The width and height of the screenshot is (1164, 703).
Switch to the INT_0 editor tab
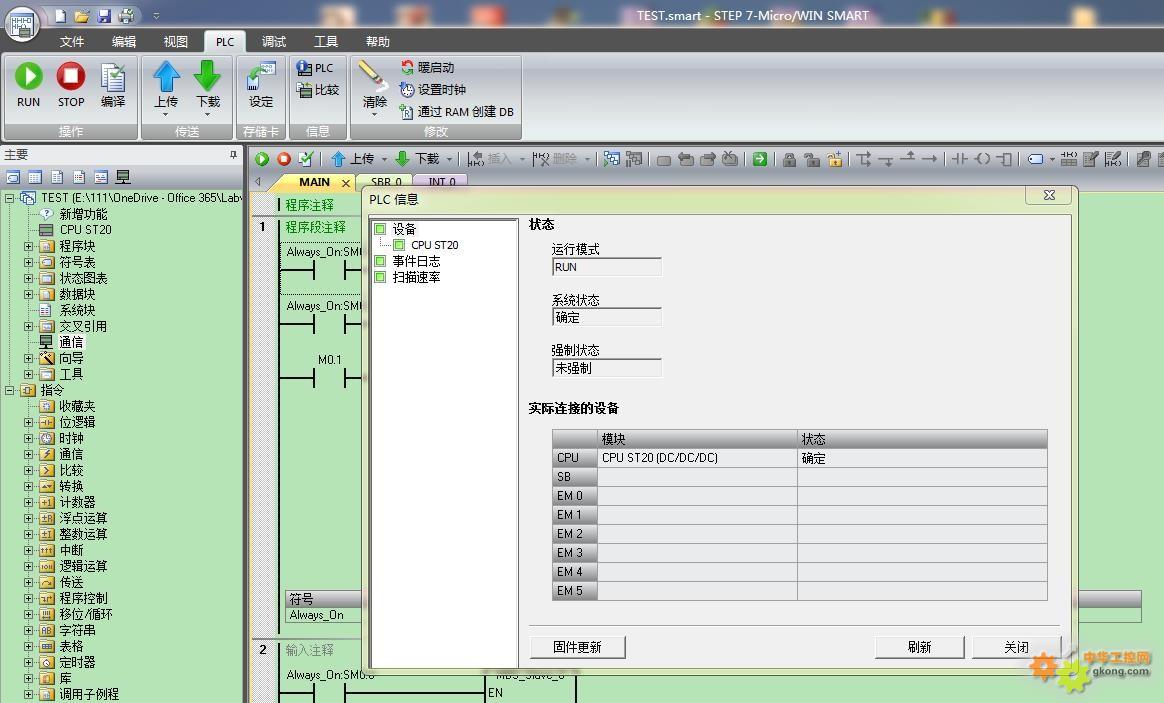point(442,182)
